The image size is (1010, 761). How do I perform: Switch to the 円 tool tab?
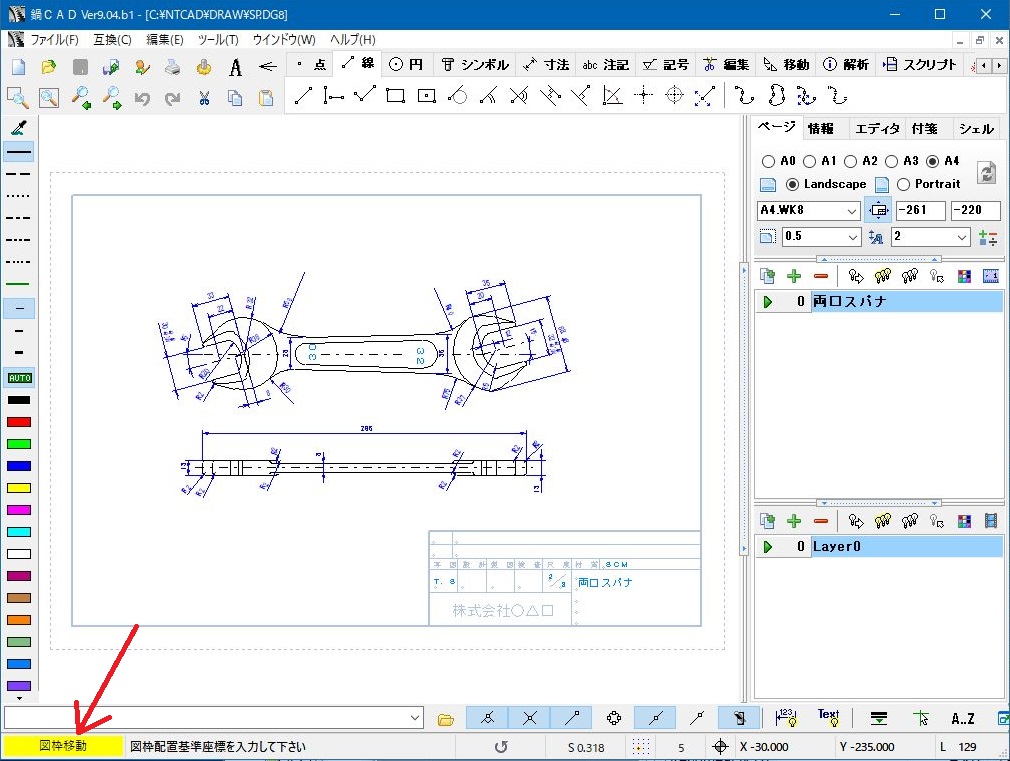point(406,64)
